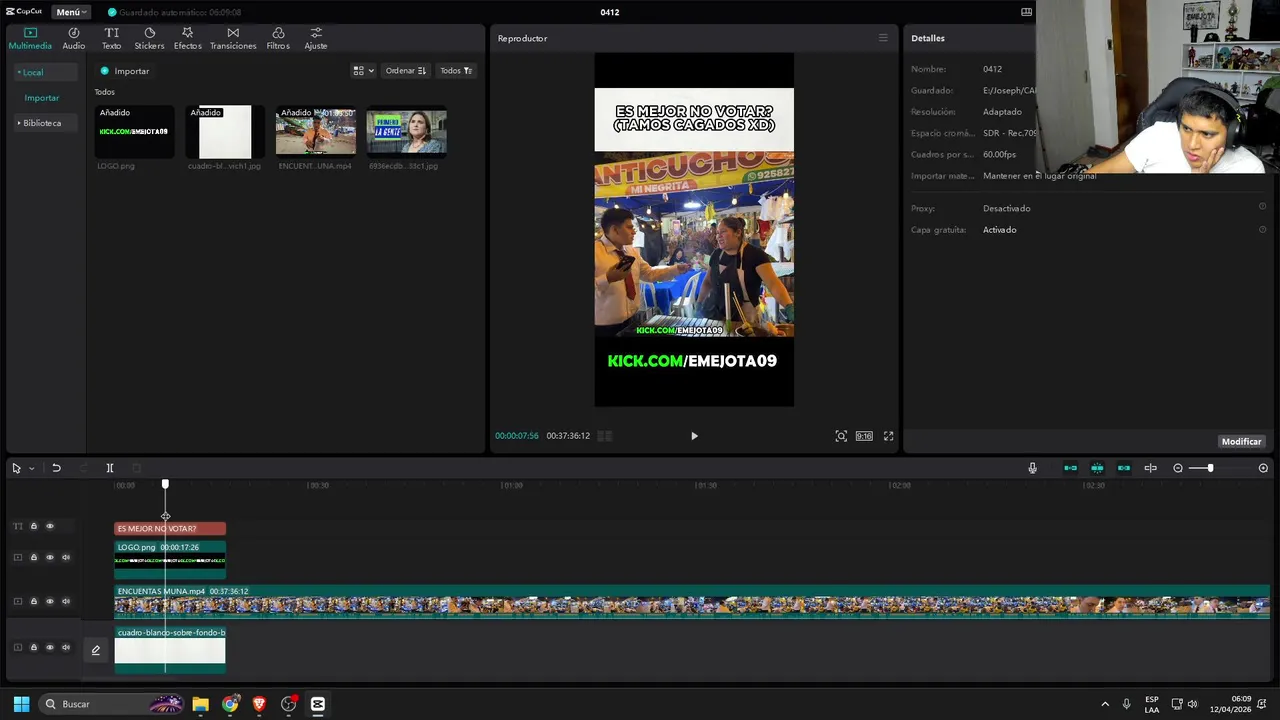Select the ES MEJOR NO VOTAR? text clip
This screenshot has height=720, width=1280.
[170, 528]
